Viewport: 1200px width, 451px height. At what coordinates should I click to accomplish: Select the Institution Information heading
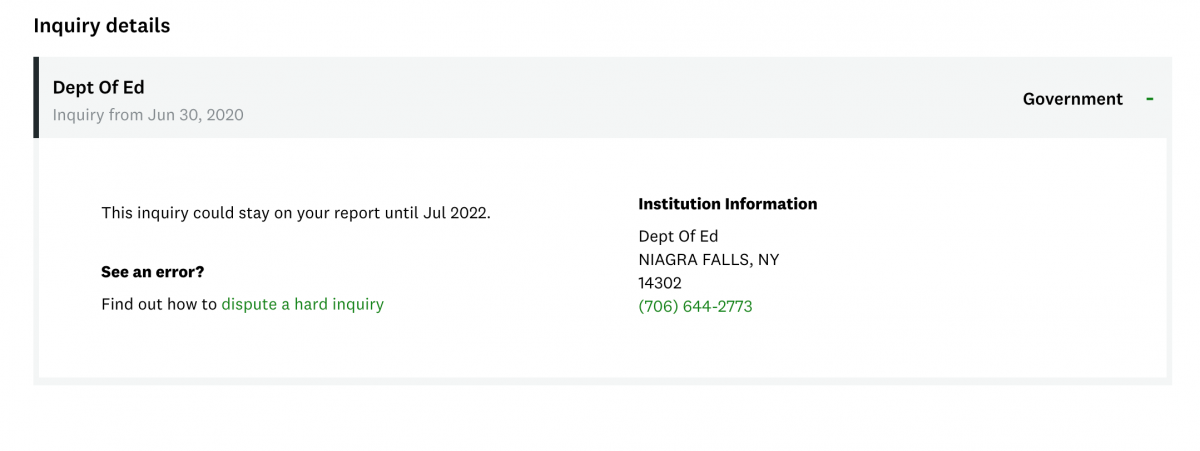pyautogui.click(x=727, y=204)
